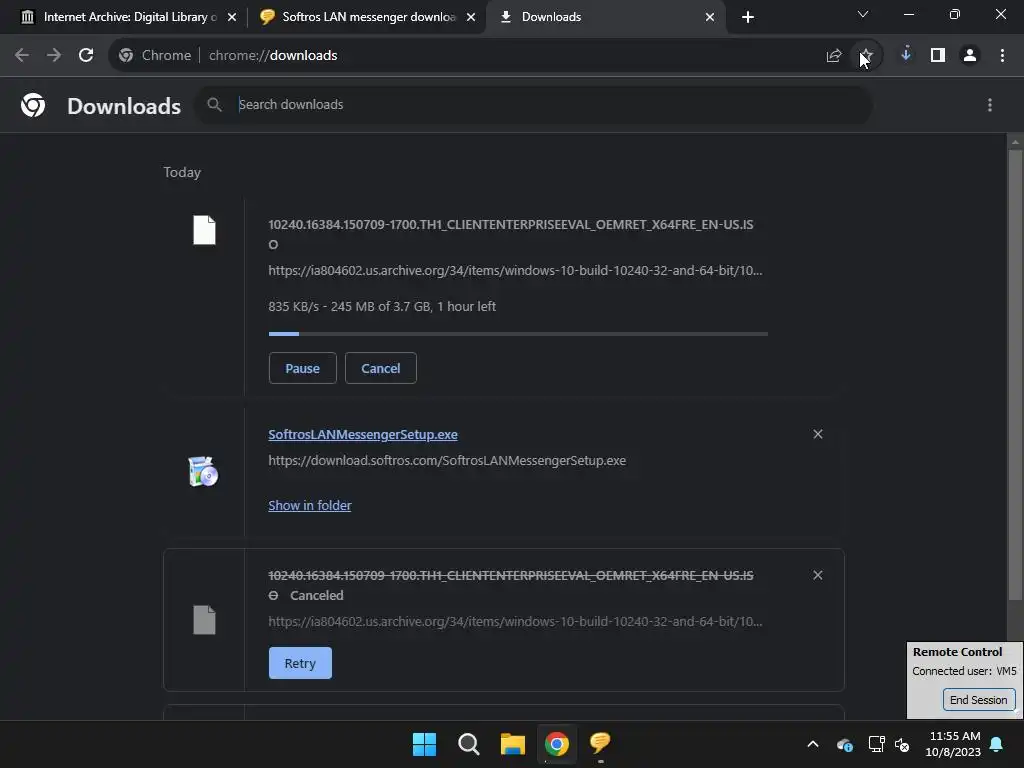Click the browser forward arrow

(54, 56)
